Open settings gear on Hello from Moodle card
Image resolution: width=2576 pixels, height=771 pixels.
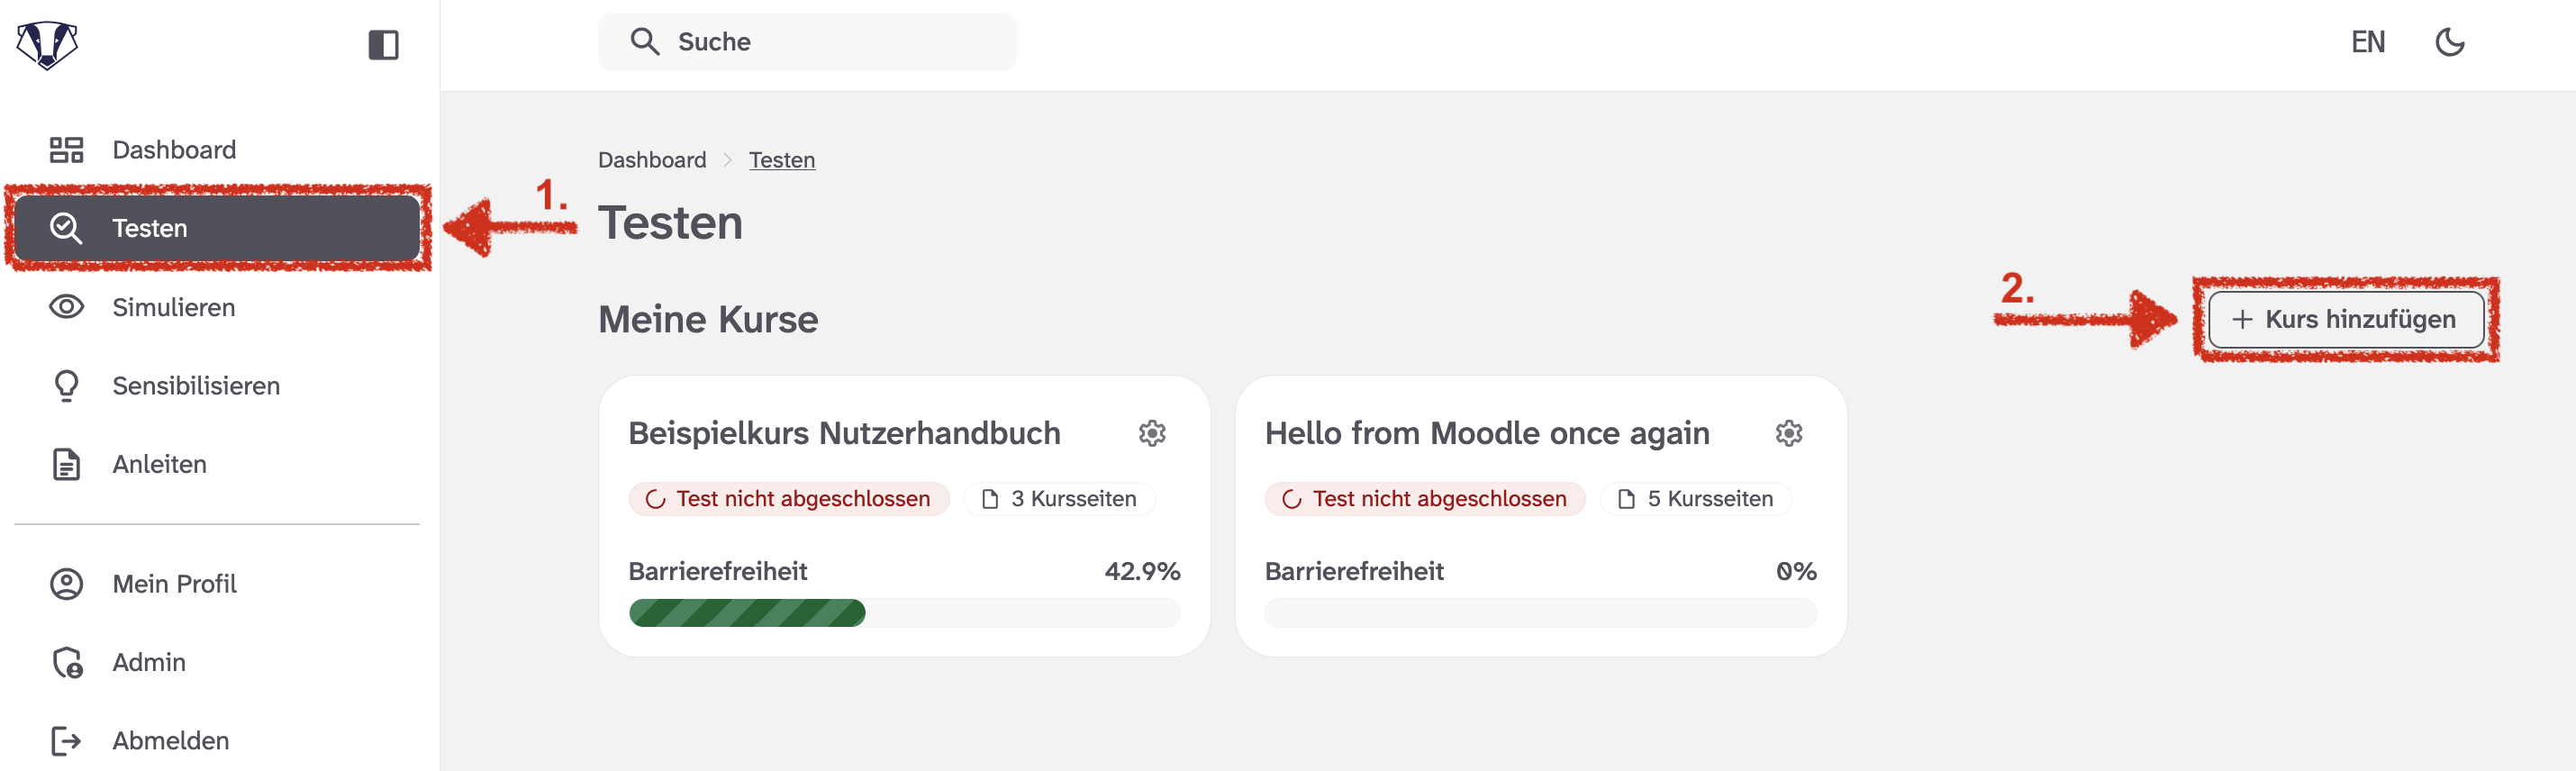(x=1789, y=433)
